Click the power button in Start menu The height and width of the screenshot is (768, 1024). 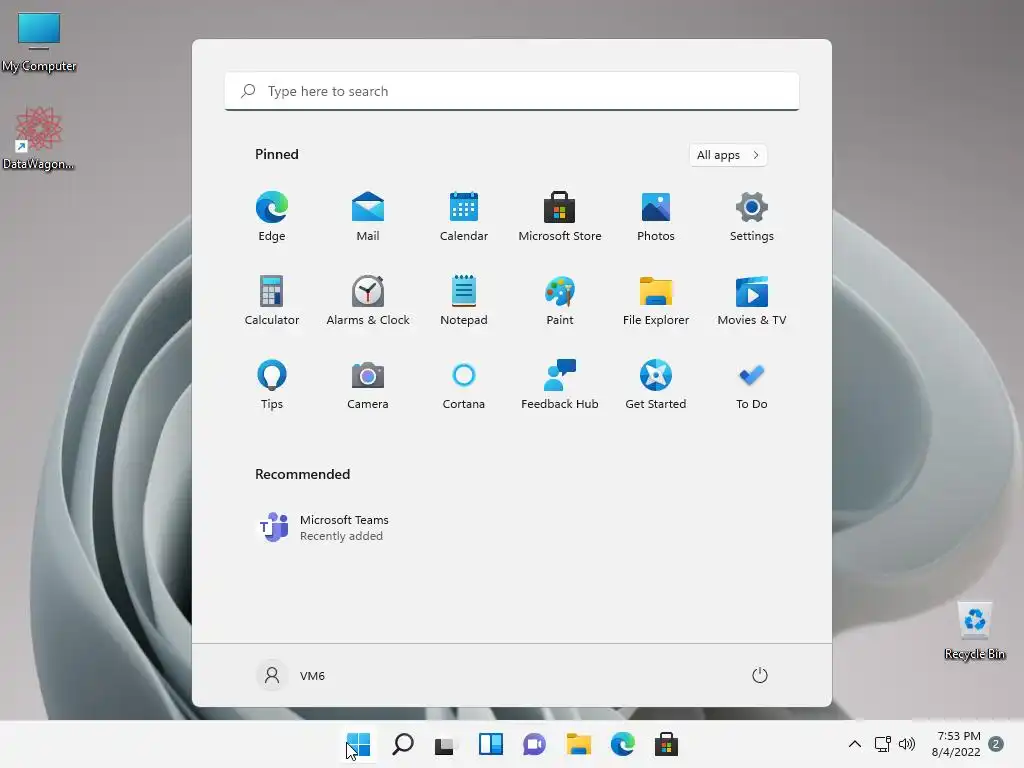click(x=760, y=675)
